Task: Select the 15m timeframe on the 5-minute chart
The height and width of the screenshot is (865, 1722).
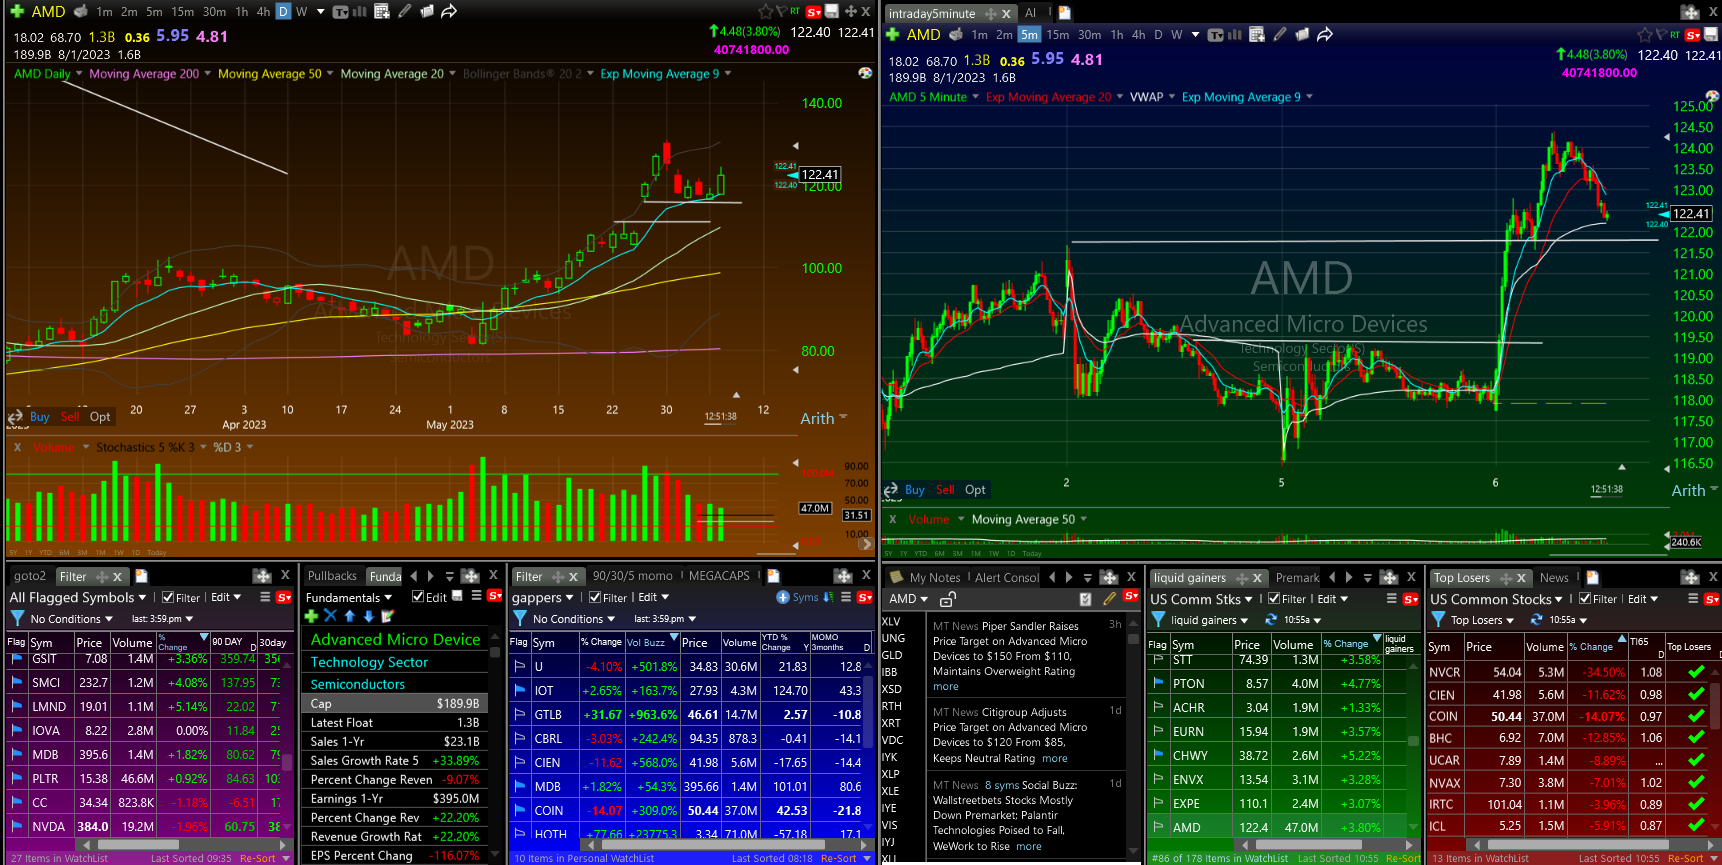Action: coord(1058,34)
